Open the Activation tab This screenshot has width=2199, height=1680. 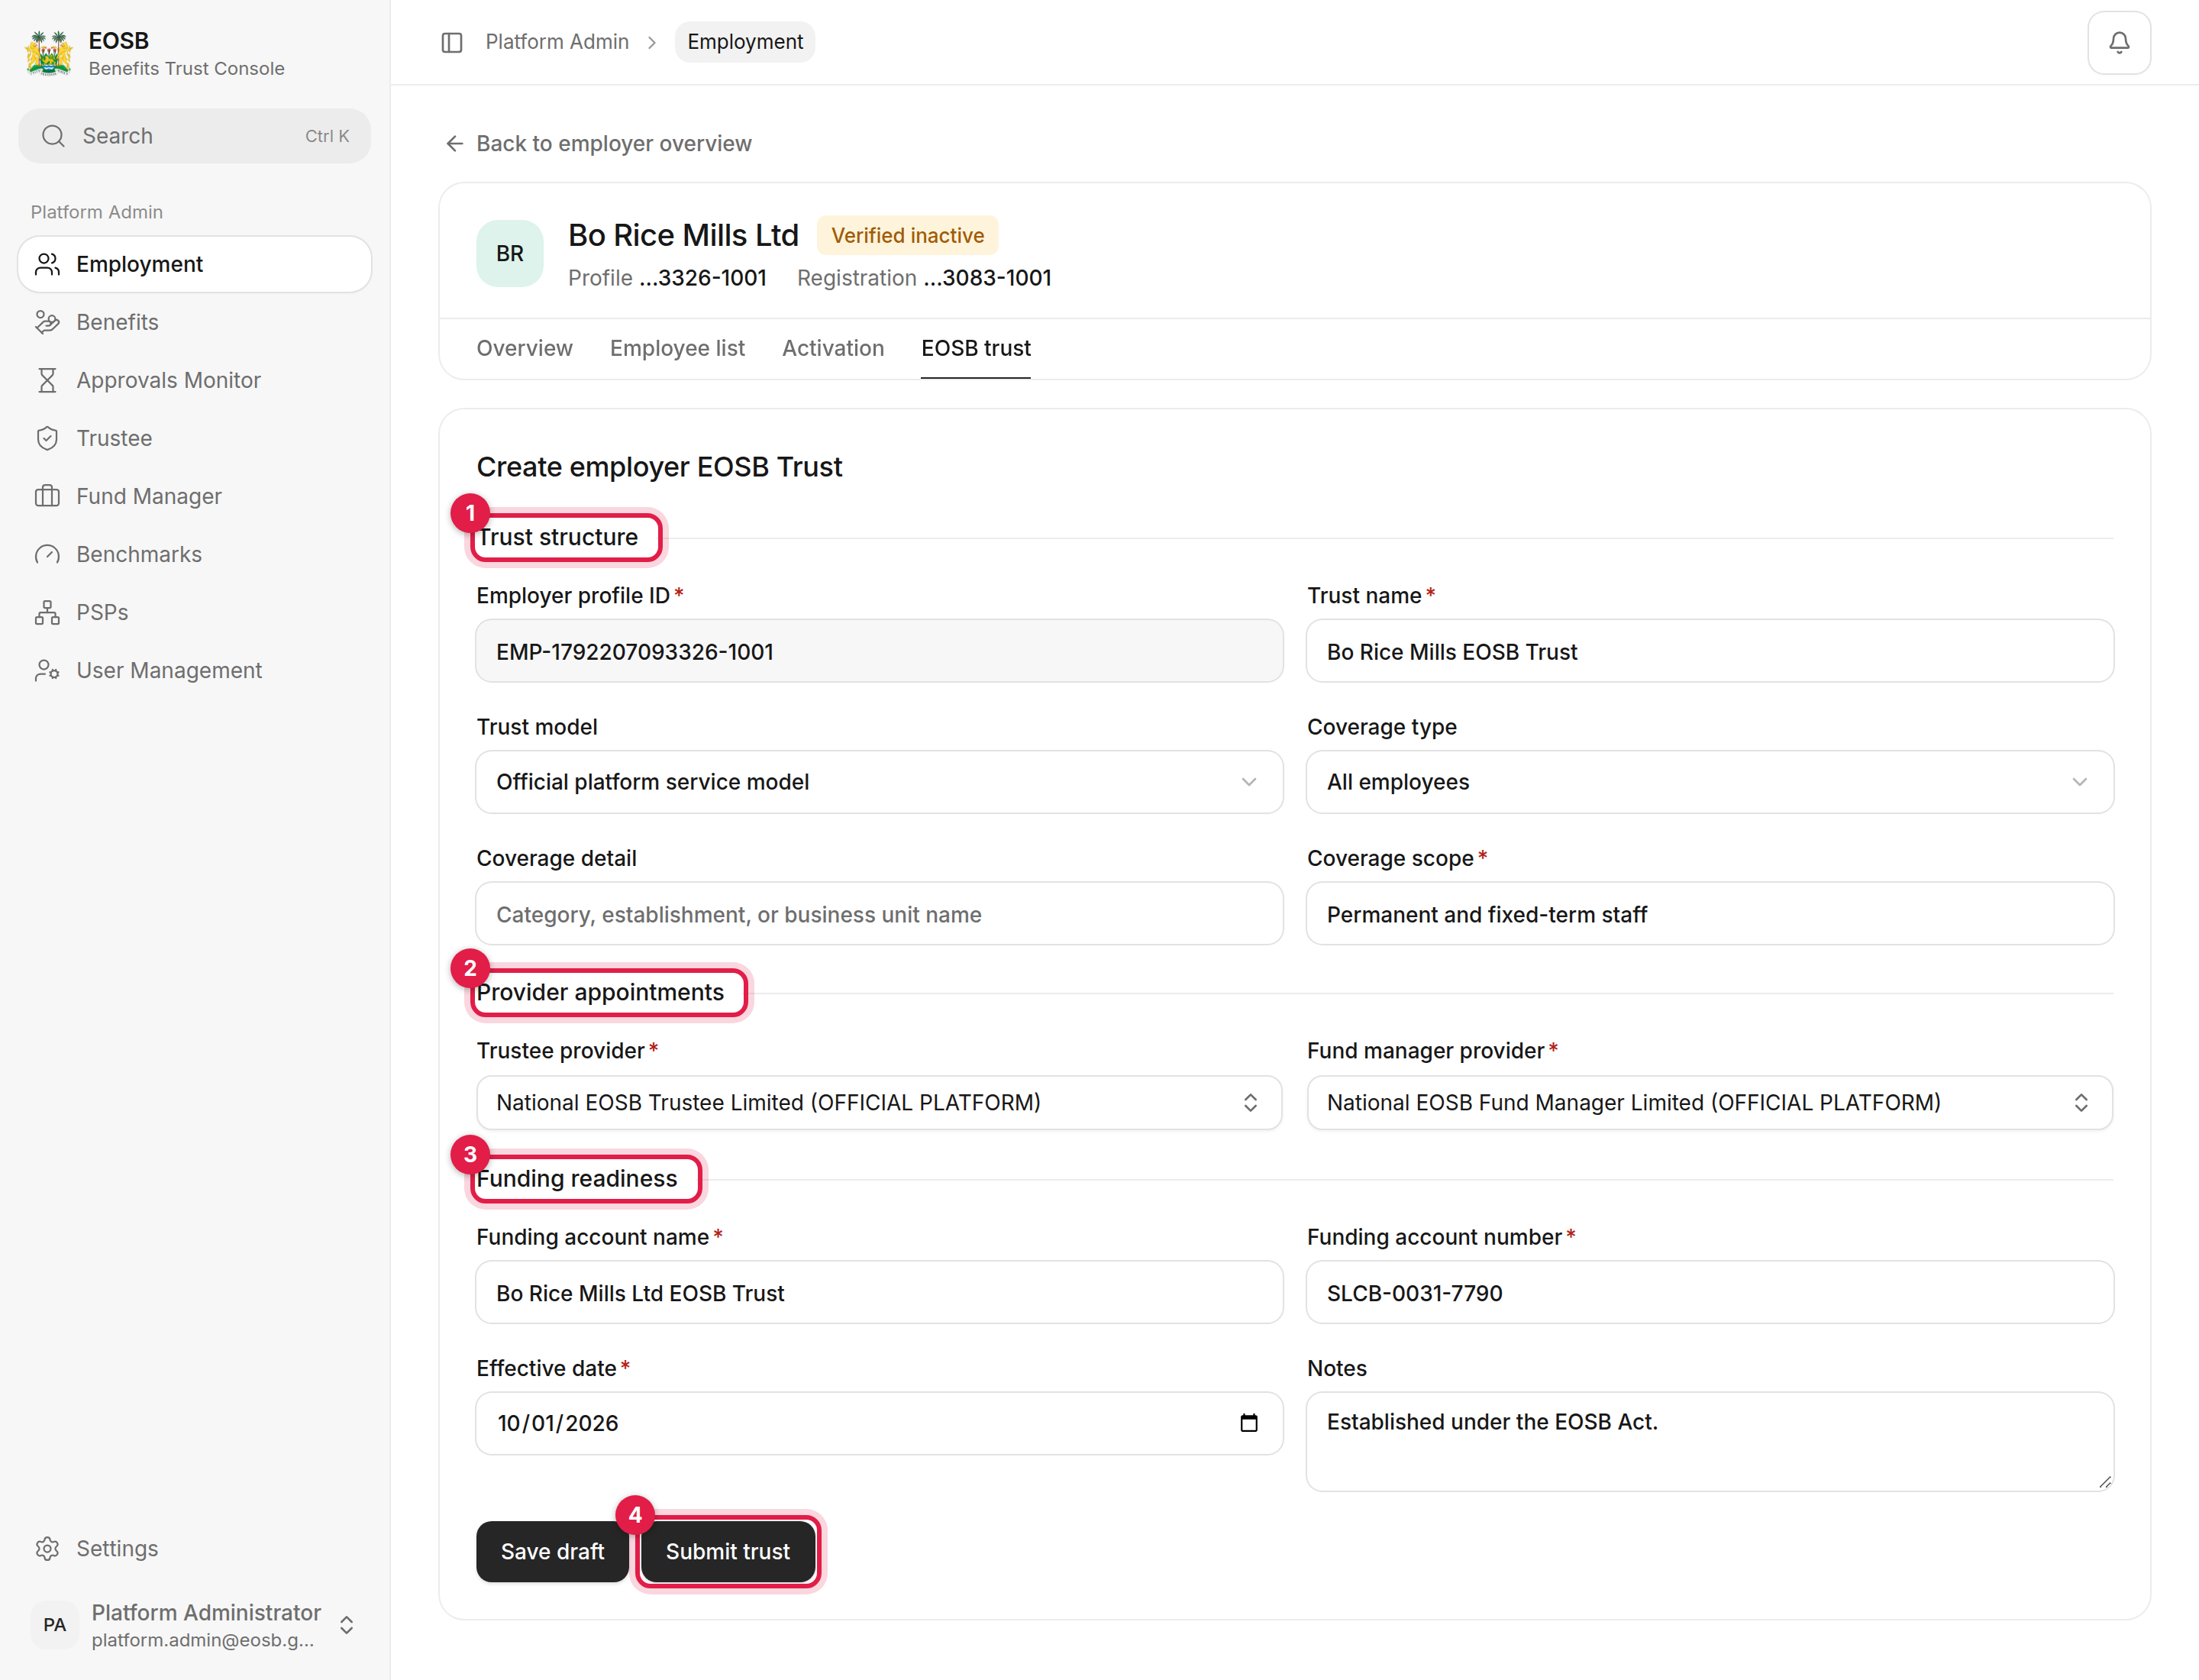pyautogui.click(x=832, y=348)
